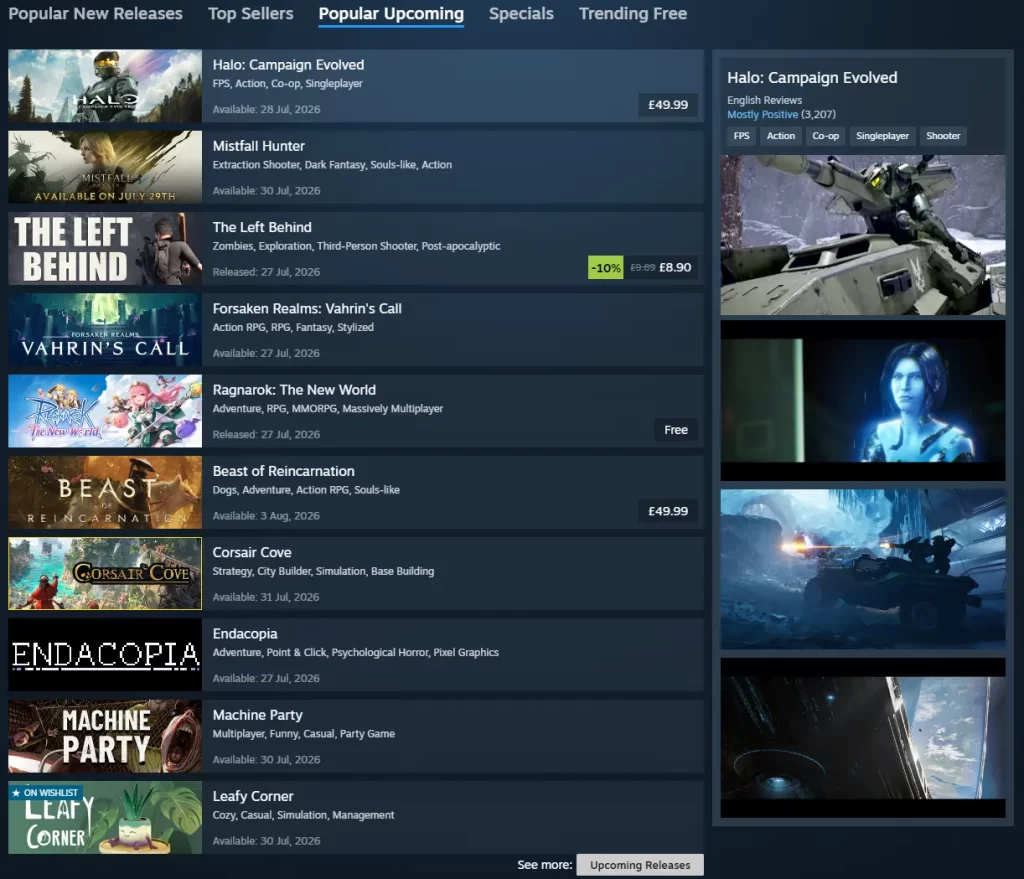Select the Action tag in preview panel
Image resolution: width=1024 pixels, height=879 pixels.
(780, 136)
